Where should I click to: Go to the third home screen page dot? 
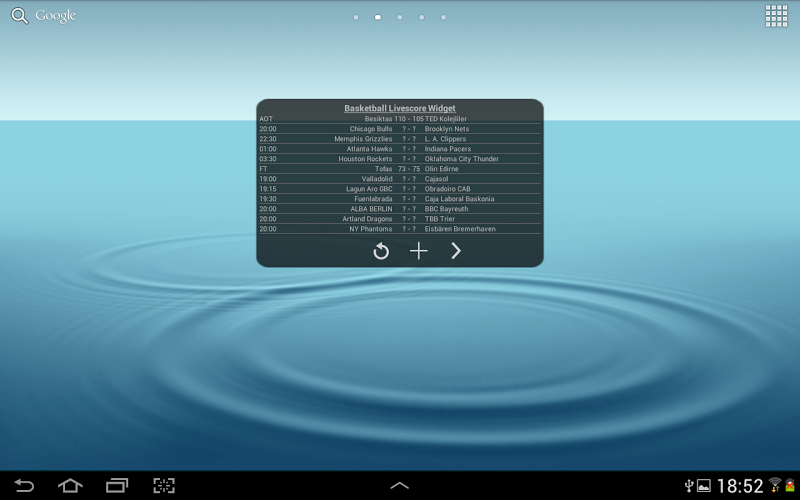399,17
